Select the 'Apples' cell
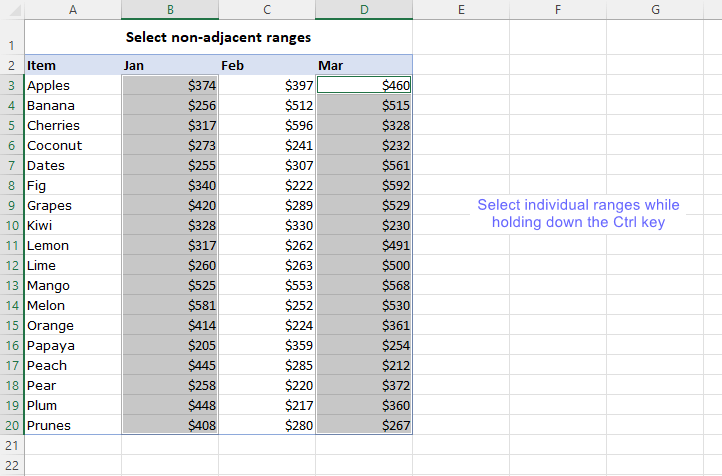The width and height of the screenshot is (722, 476). coord(72,85)
